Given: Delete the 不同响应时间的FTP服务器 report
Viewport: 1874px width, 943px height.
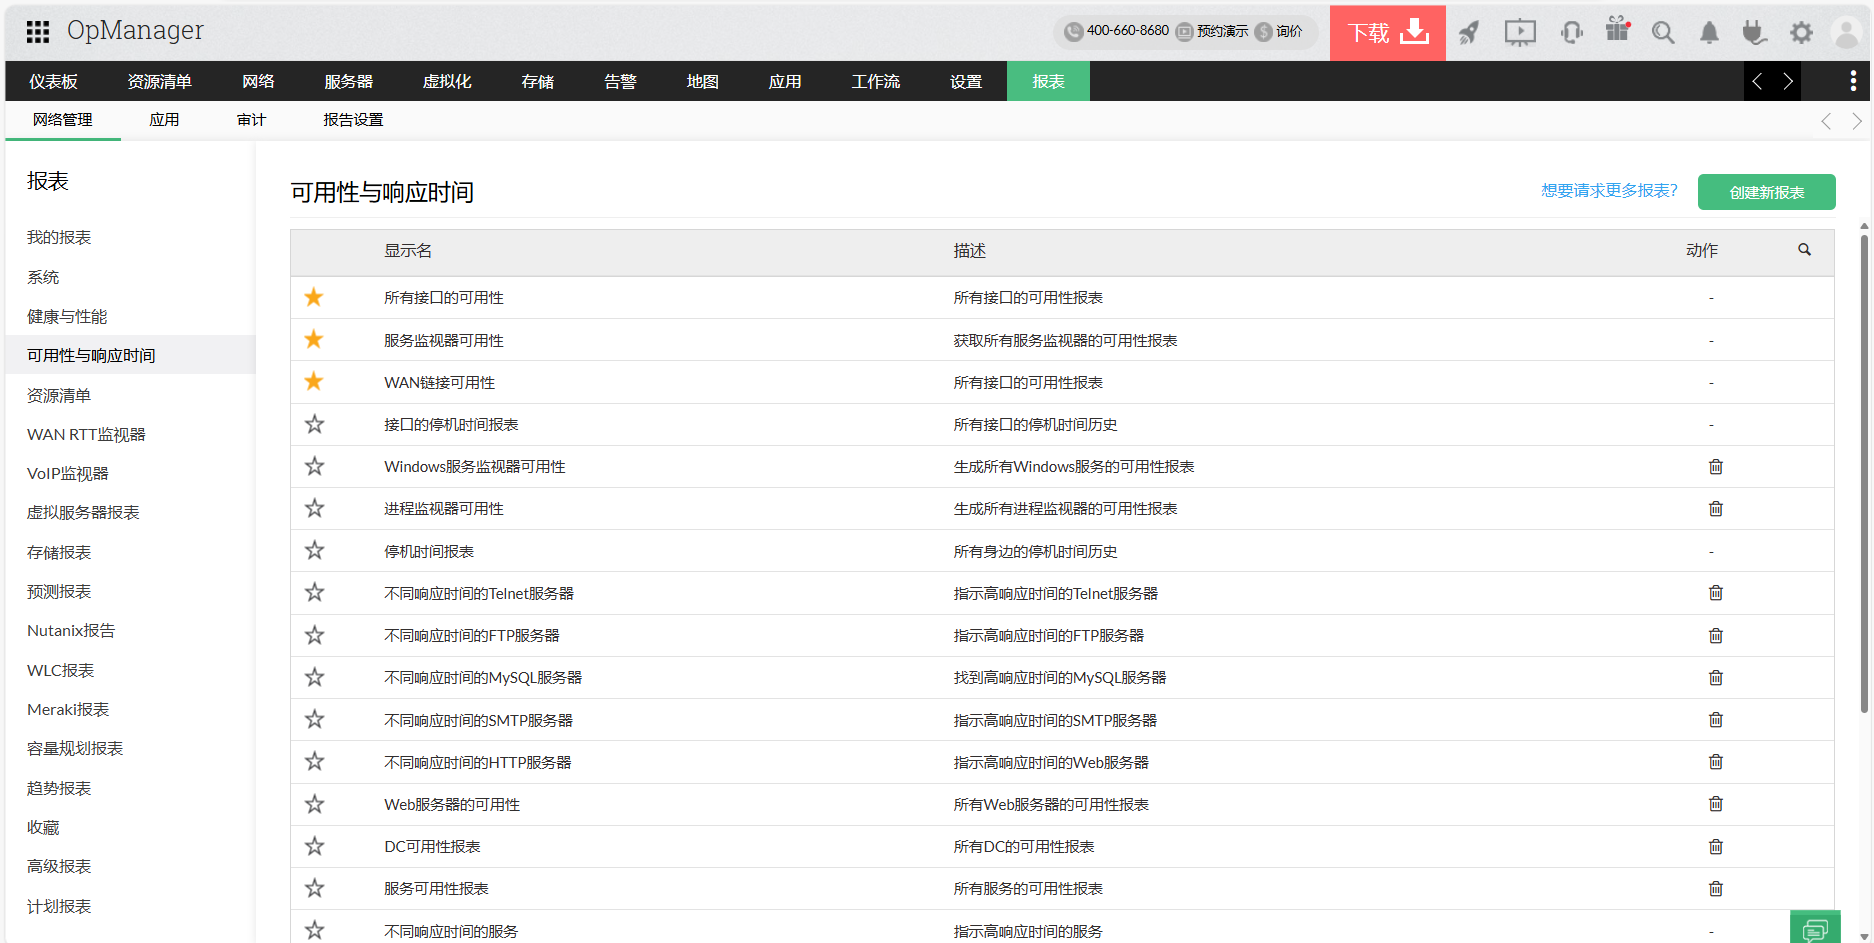Looking at the screenshot, I should pyautogui.click(x=1716, y=636).
